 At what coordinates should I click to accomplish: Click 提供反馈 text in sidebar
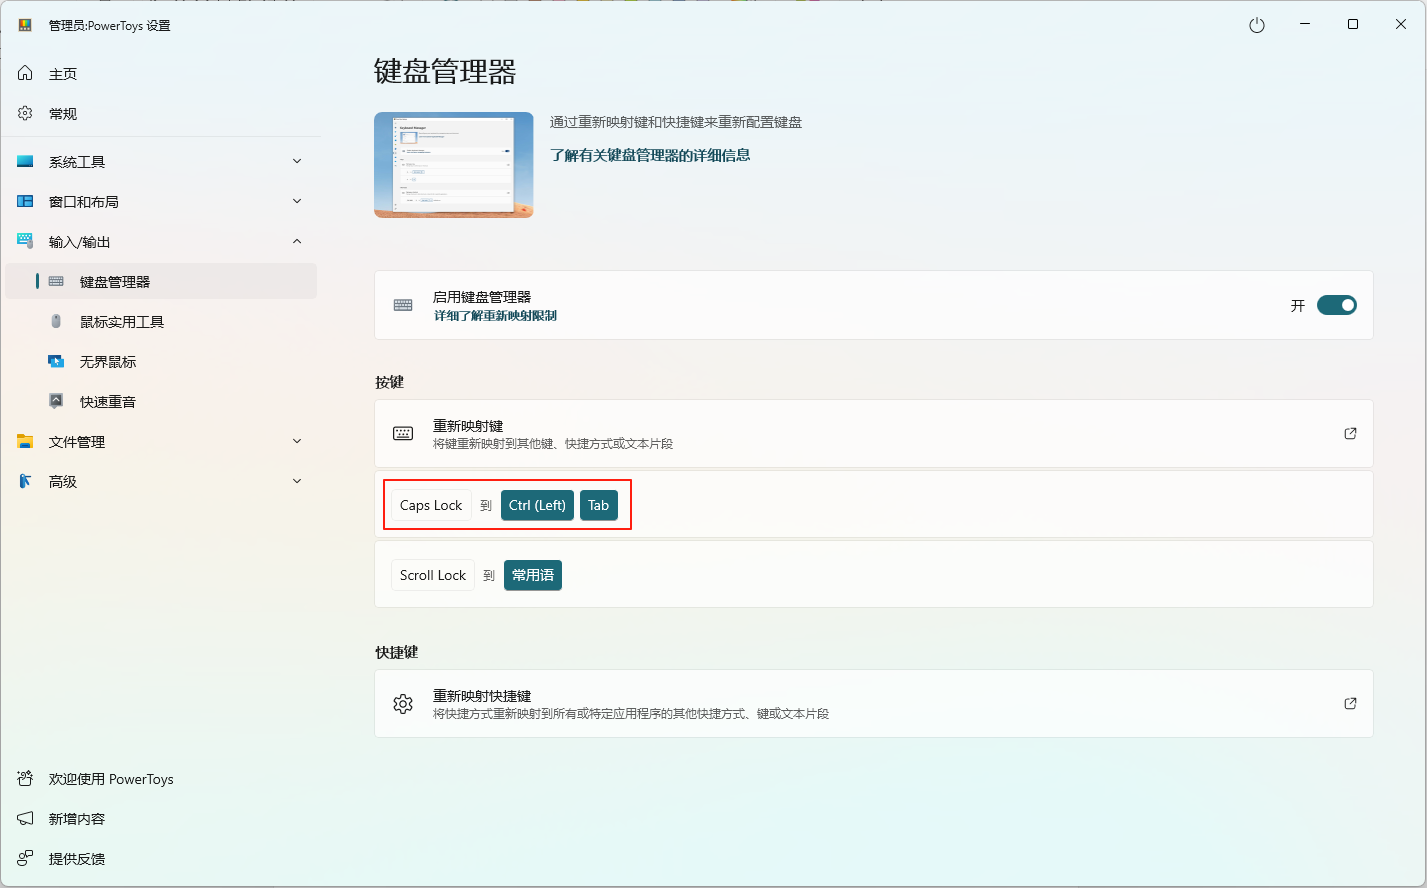coord(77,859)
